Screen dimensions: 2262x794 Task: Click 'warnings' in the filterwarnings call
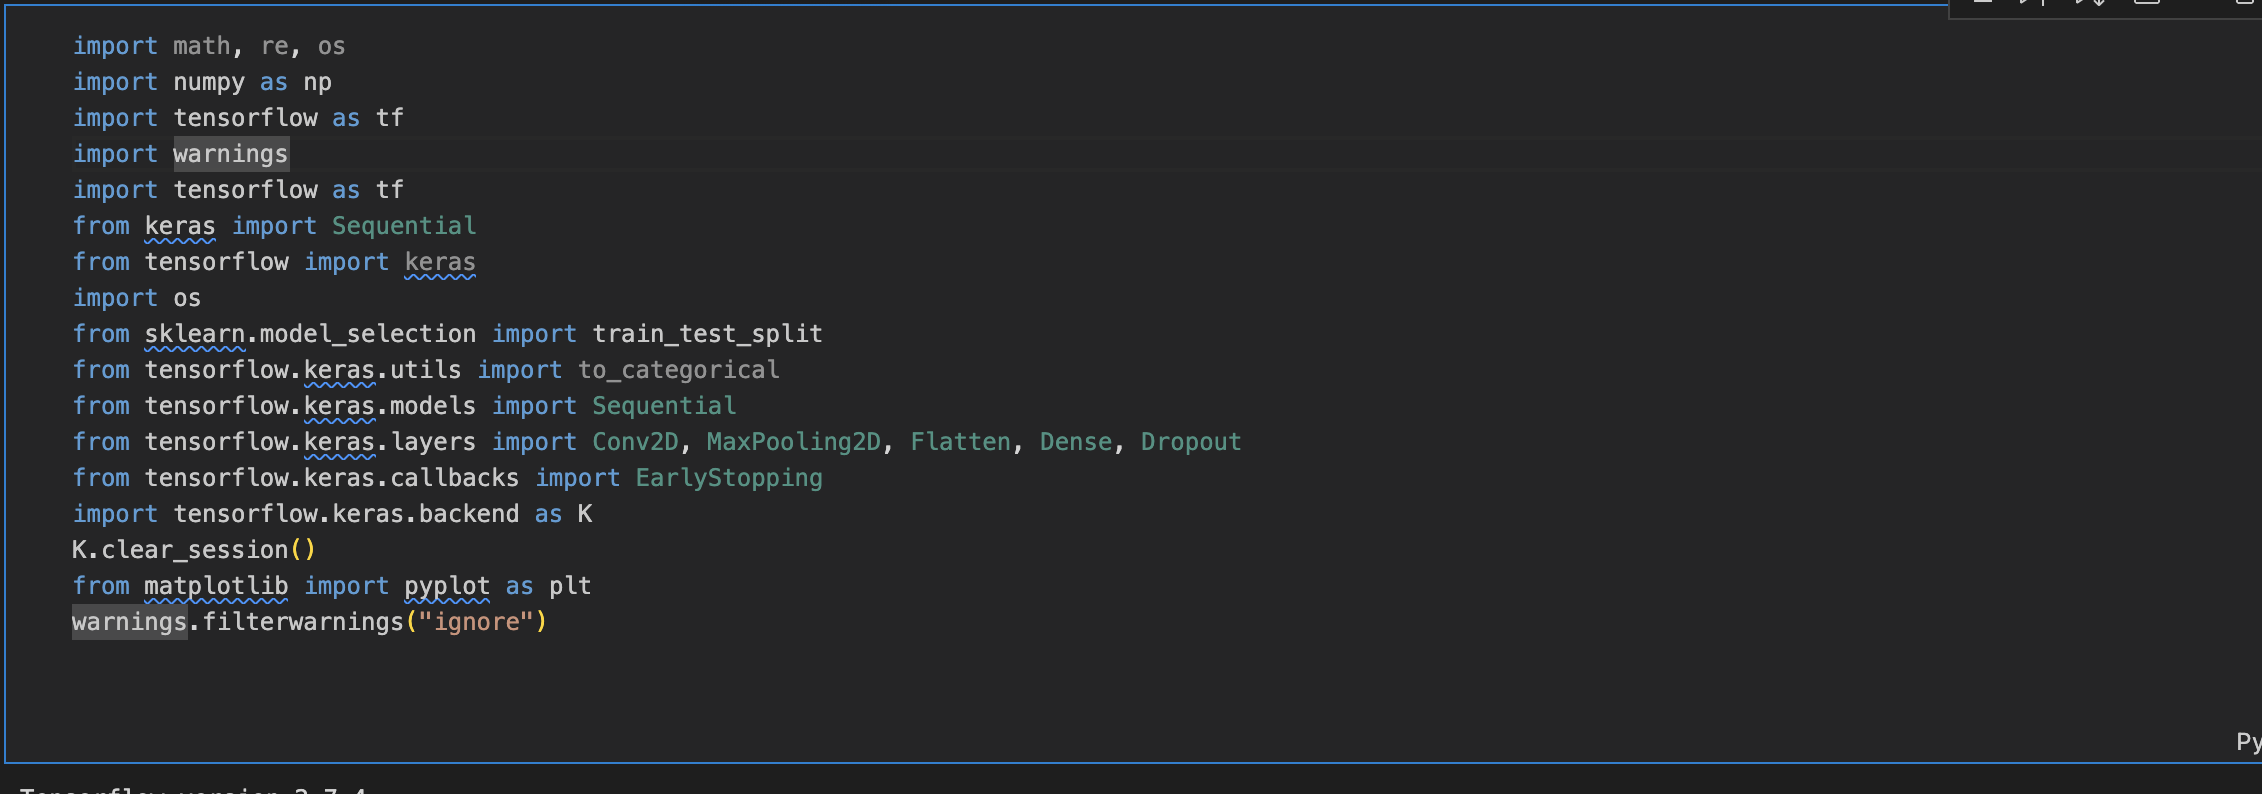tap(129, 622)
